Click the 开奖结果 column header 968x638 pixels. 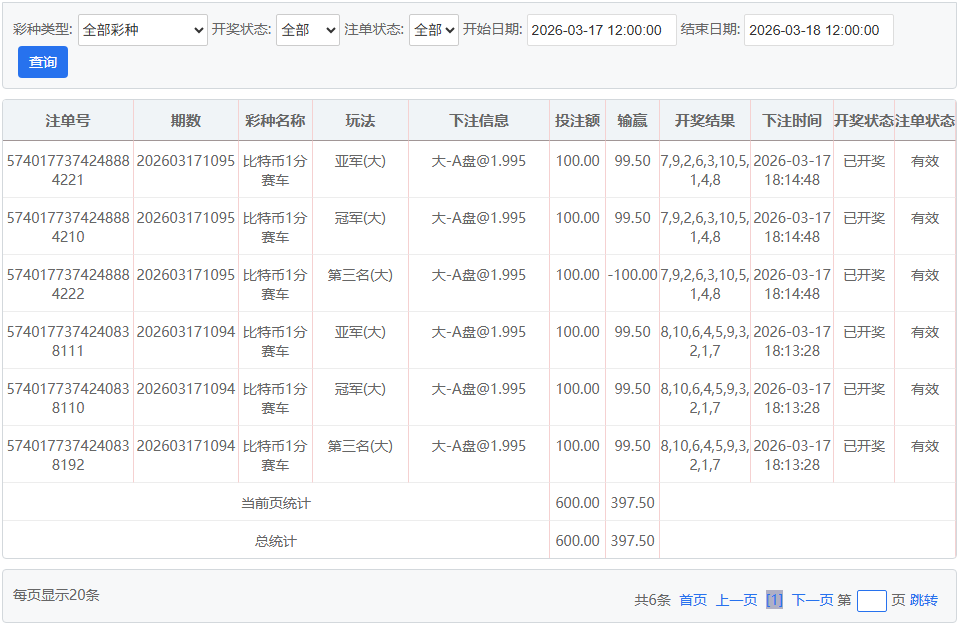click(704, 120)
